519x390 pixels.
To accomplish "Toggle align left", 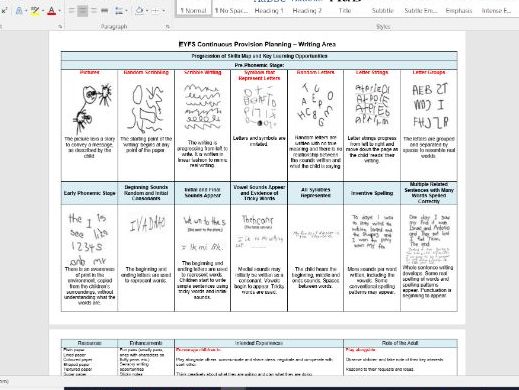I will pyautogui.click(x=72, y=11).
